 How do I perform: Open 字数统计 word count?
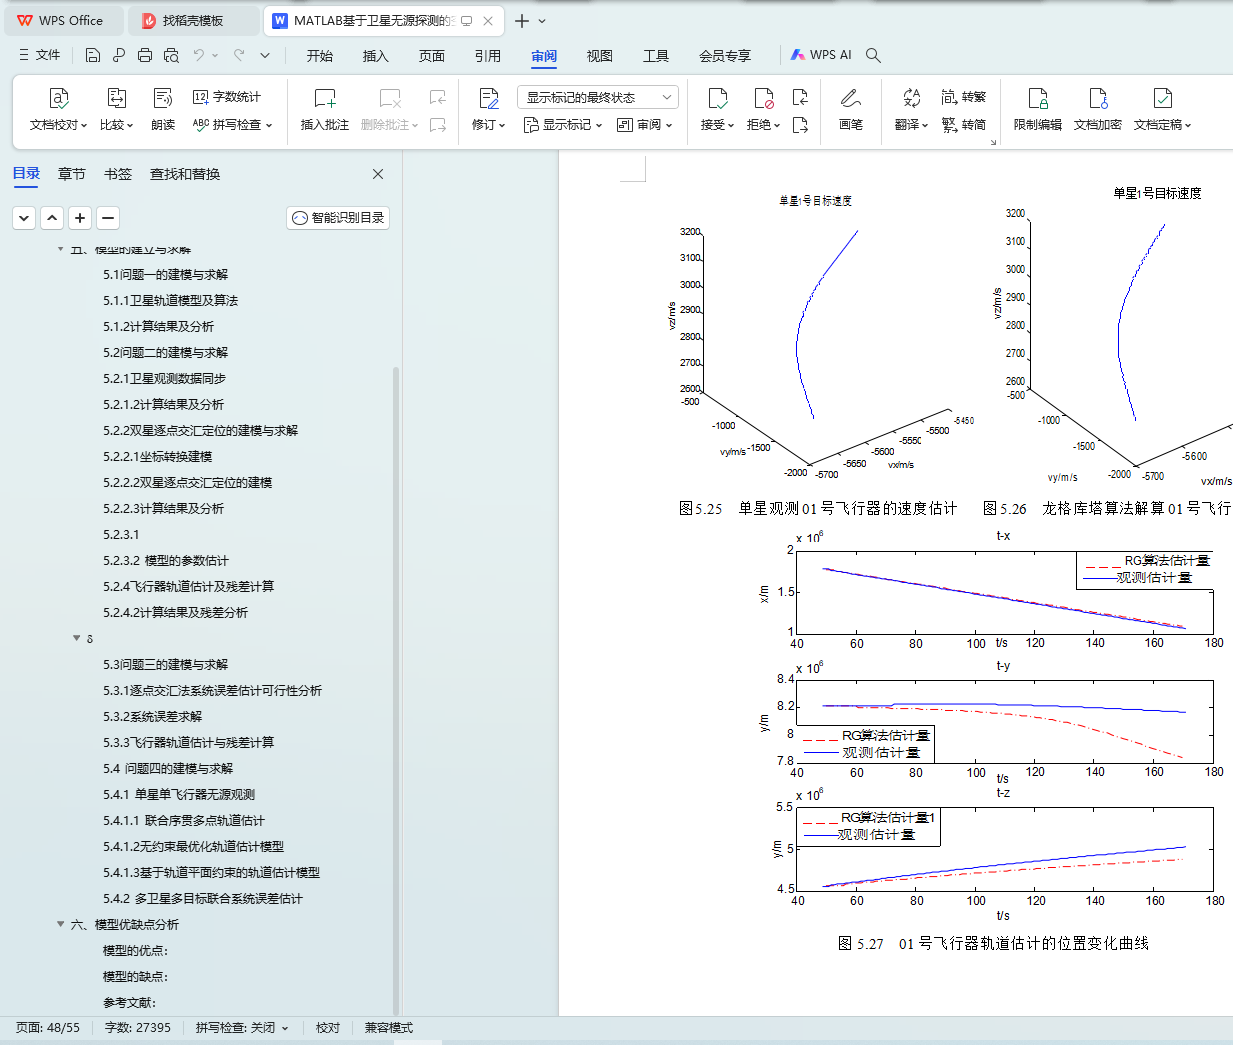(227, 97)
